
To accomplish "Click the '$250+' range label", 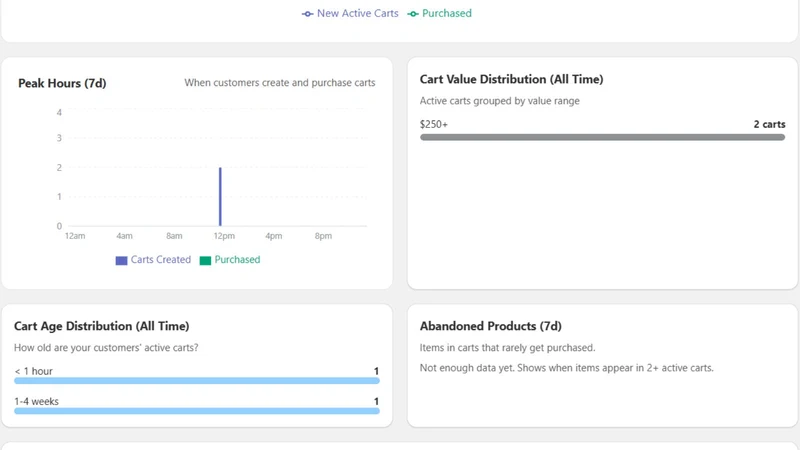I will point(434,124).
